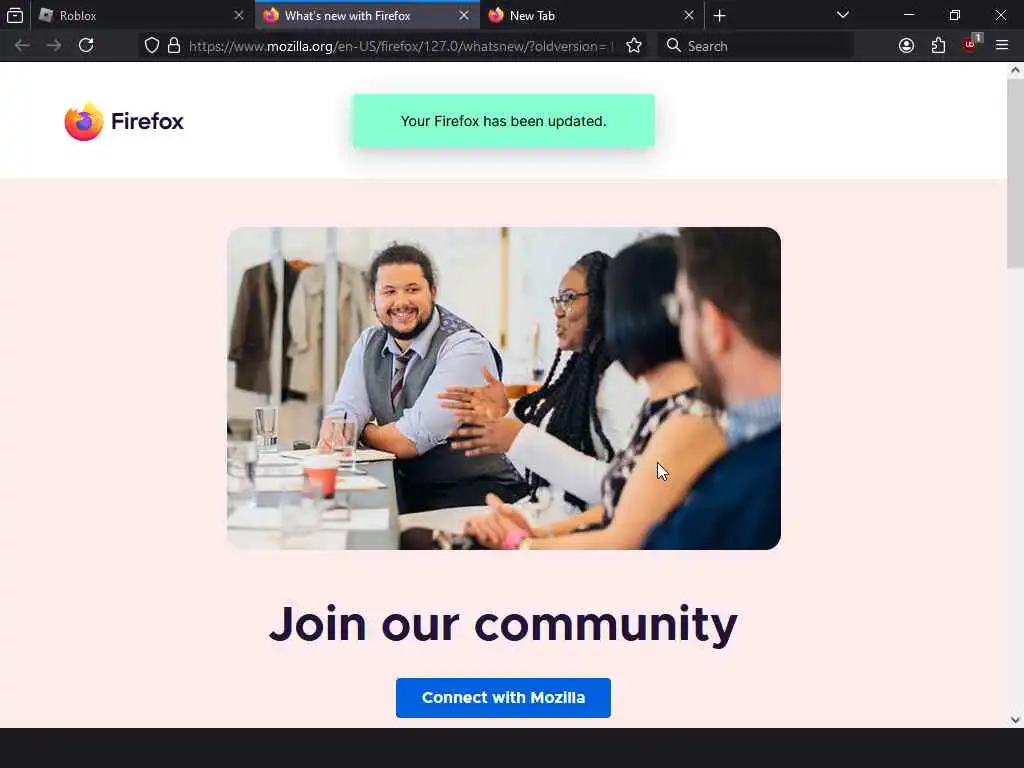
Task: Bookmark this page with the star icon
Action: click(633, 45)
